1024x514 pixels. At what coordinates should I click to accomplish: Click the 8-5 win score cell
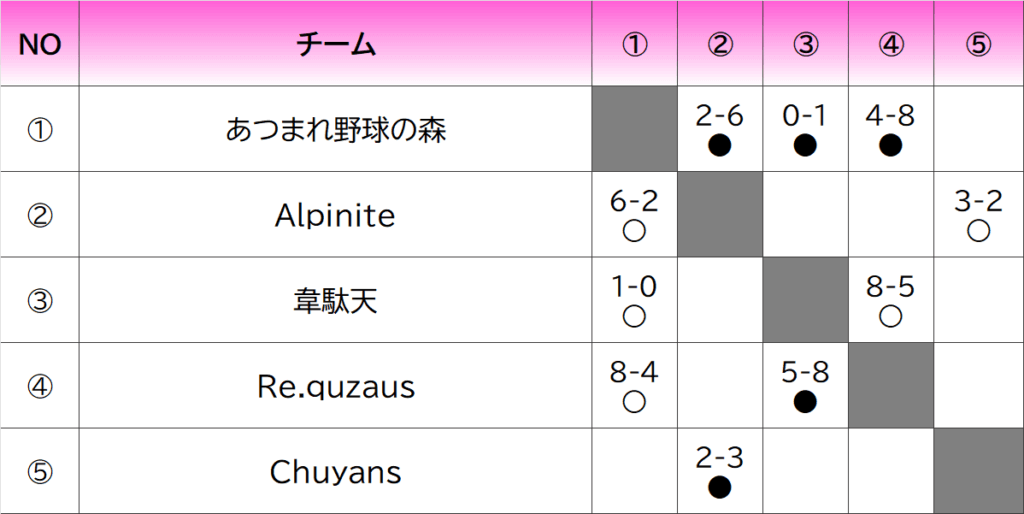tap(890, 300)
